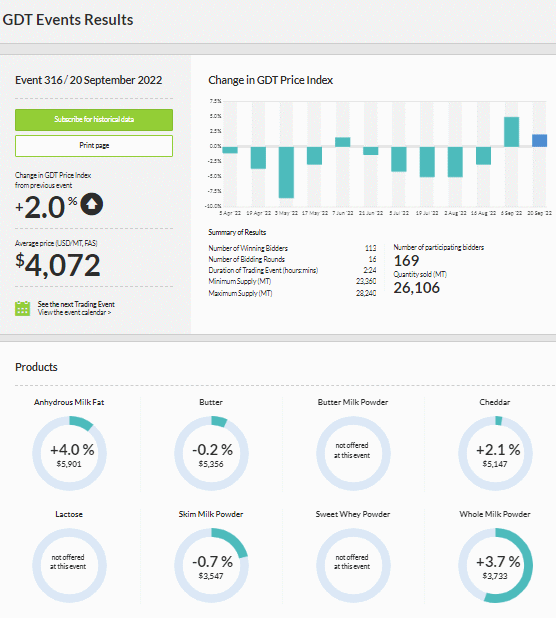Click the Duration of Trading Event row
556x618 pixels.
[x=292, y=270]
